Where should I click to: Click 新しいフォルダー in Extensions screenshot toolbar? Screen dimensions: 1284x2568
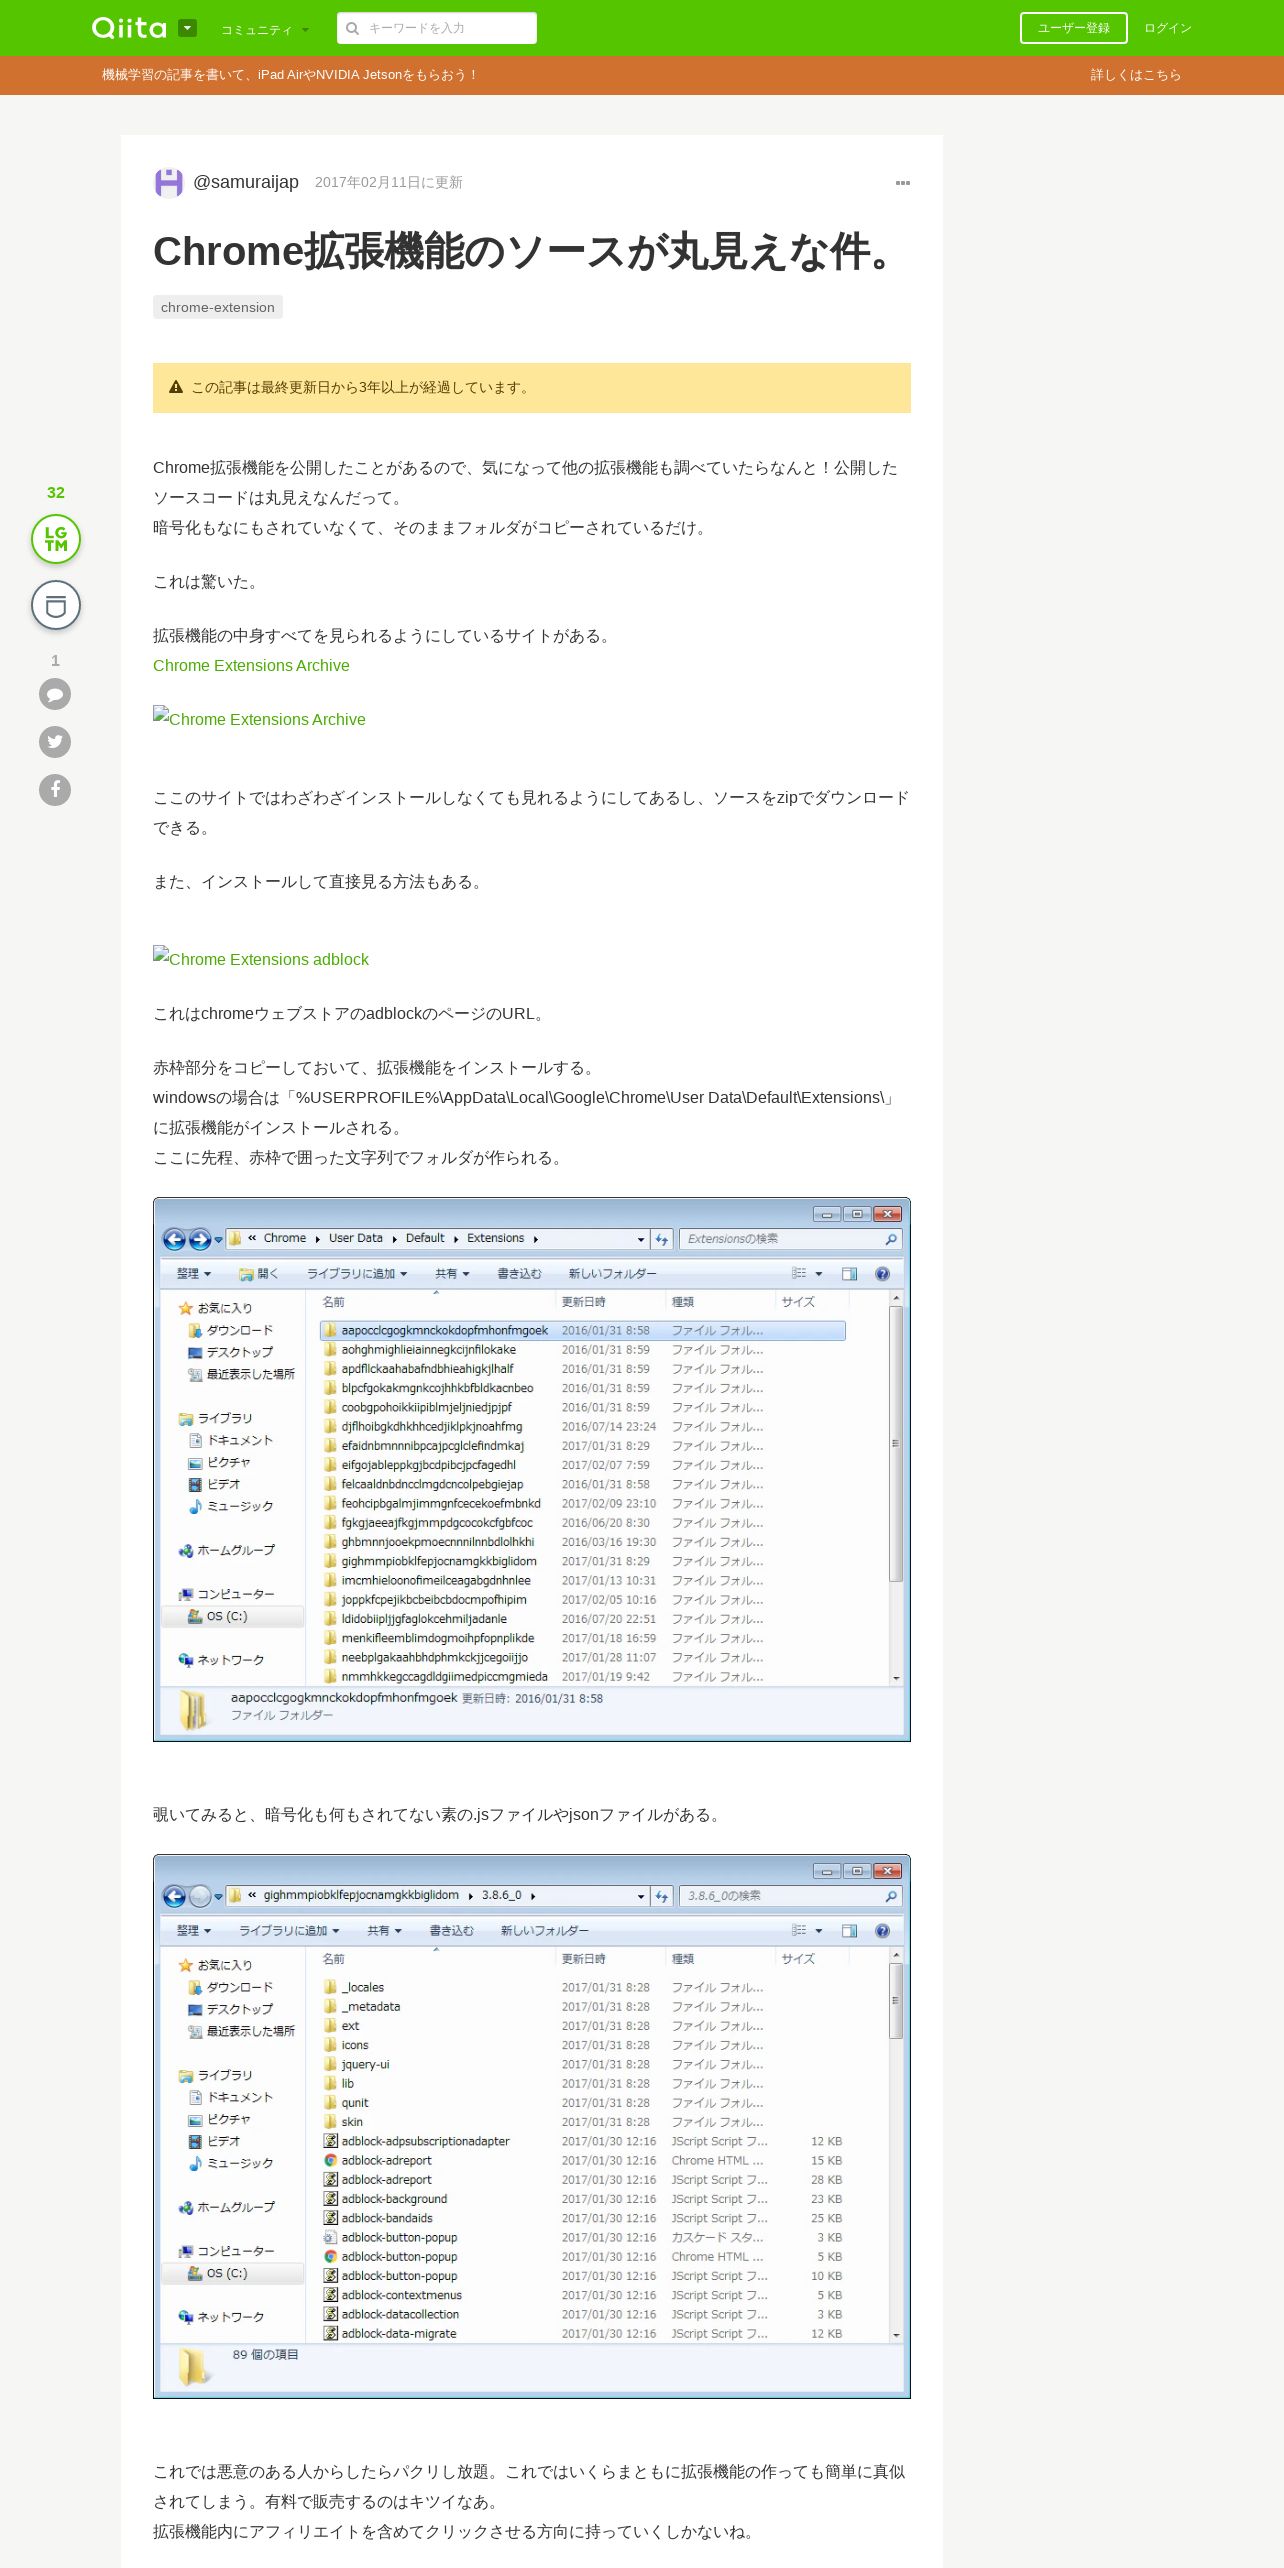point(612,1273)
